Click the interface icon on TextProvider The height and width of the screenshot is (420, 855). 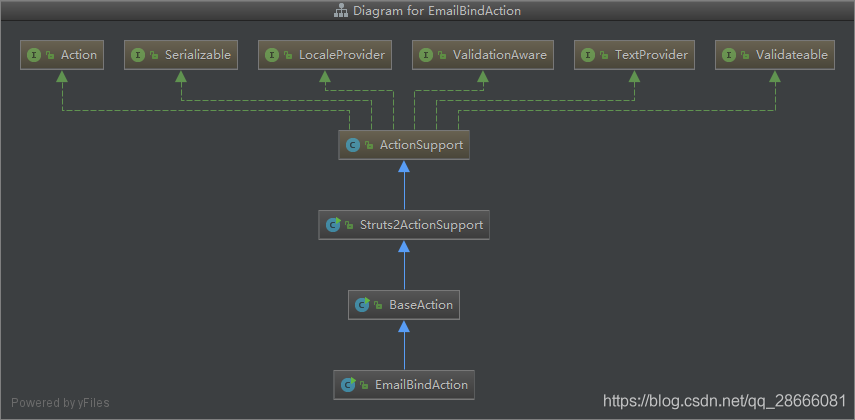pos(588,55)
